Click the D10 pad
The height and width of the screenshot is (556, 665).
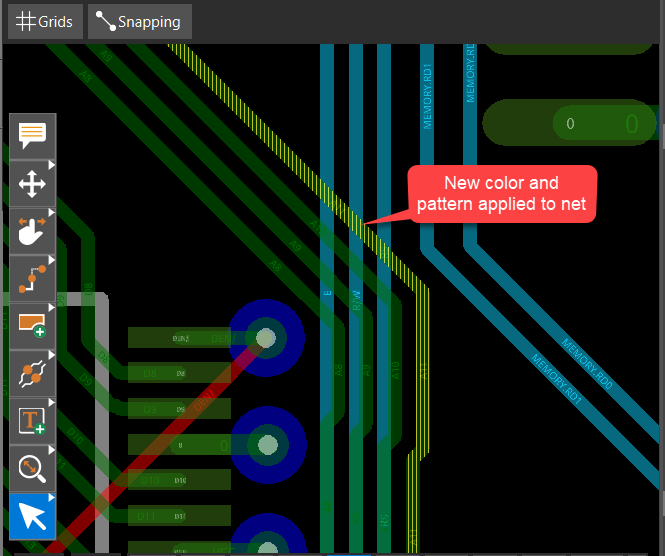(x=179, y=480)
